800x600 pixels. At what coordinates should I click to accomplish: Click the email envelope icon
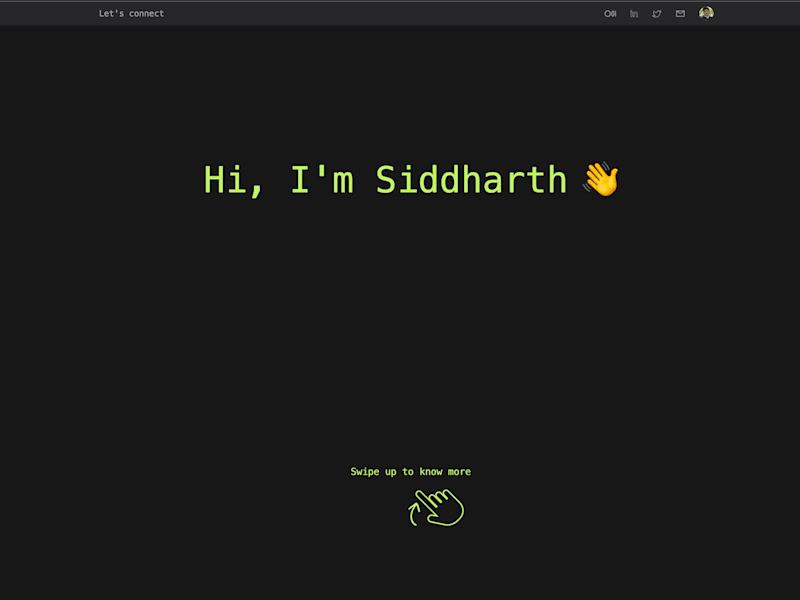click(680, 14)
